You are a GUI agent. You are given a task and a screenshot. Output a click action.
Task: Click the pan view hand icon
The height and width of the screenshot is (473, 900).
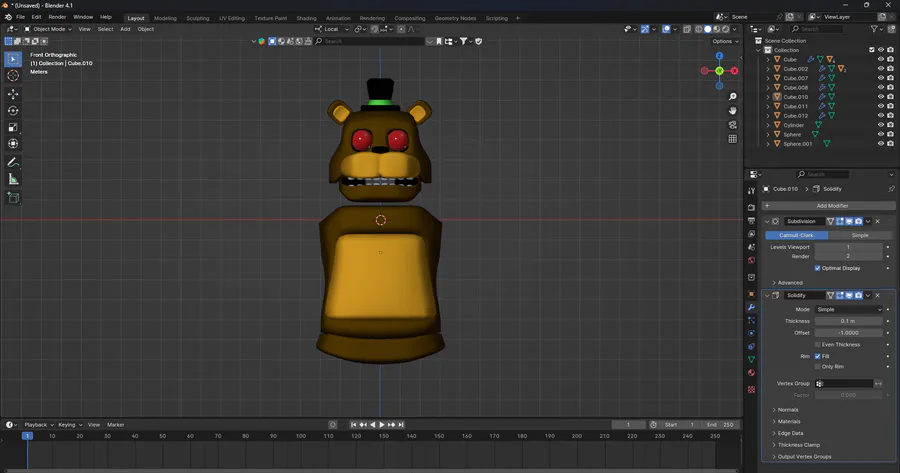[x=732, y=110]
